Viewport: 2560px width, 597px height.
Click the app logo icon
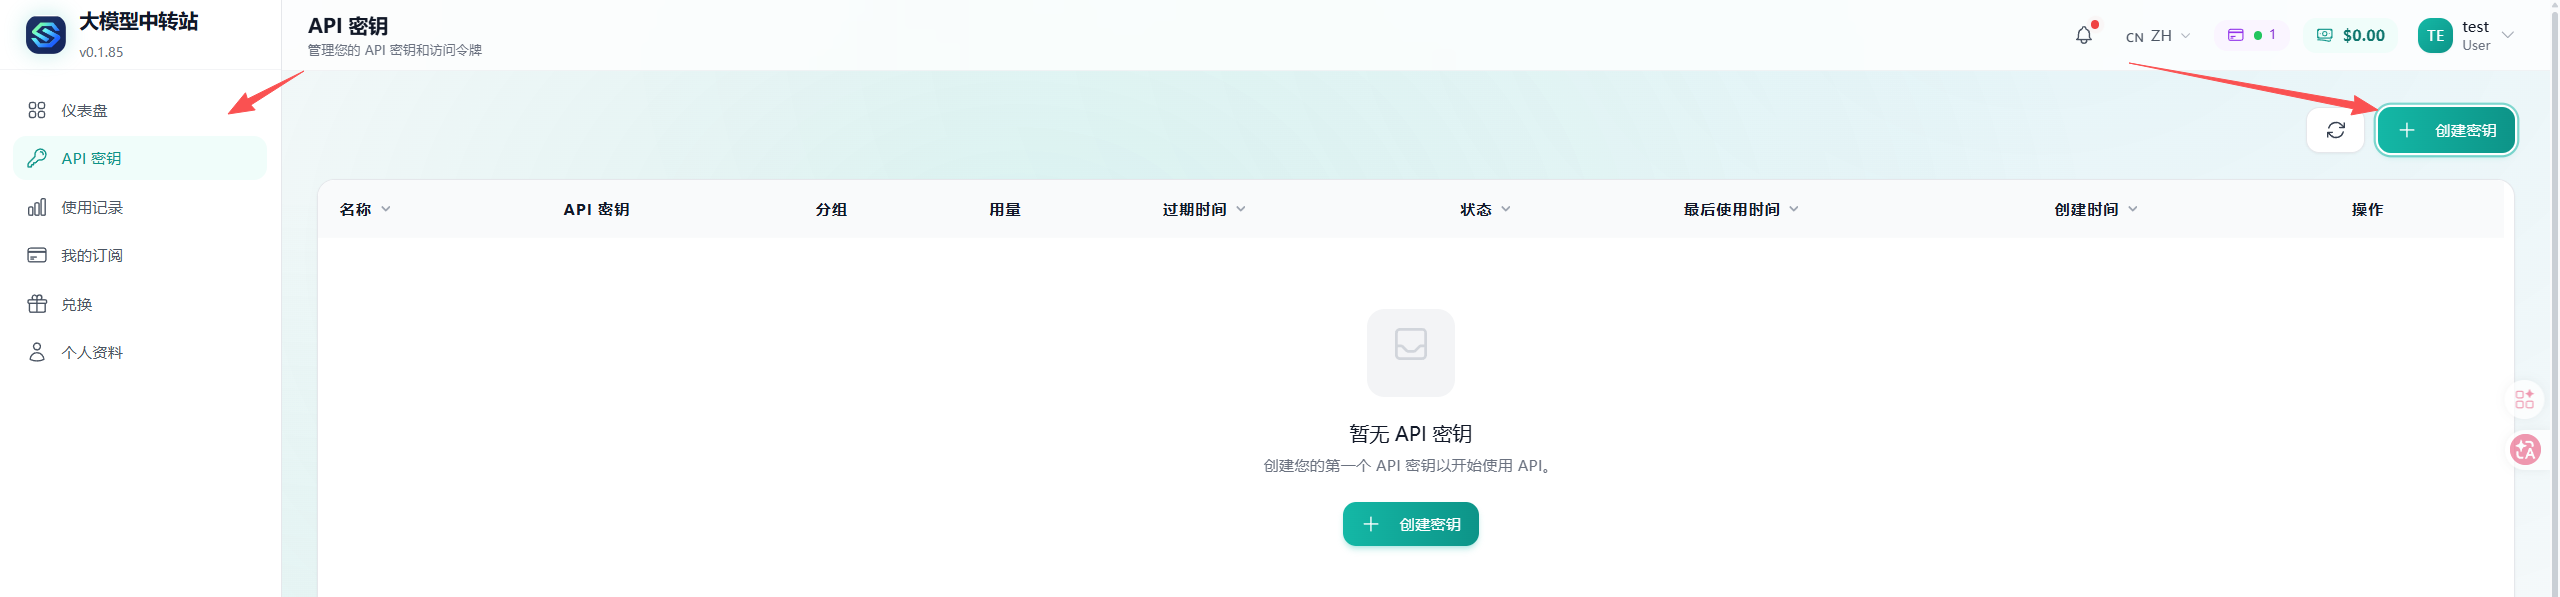46,35
